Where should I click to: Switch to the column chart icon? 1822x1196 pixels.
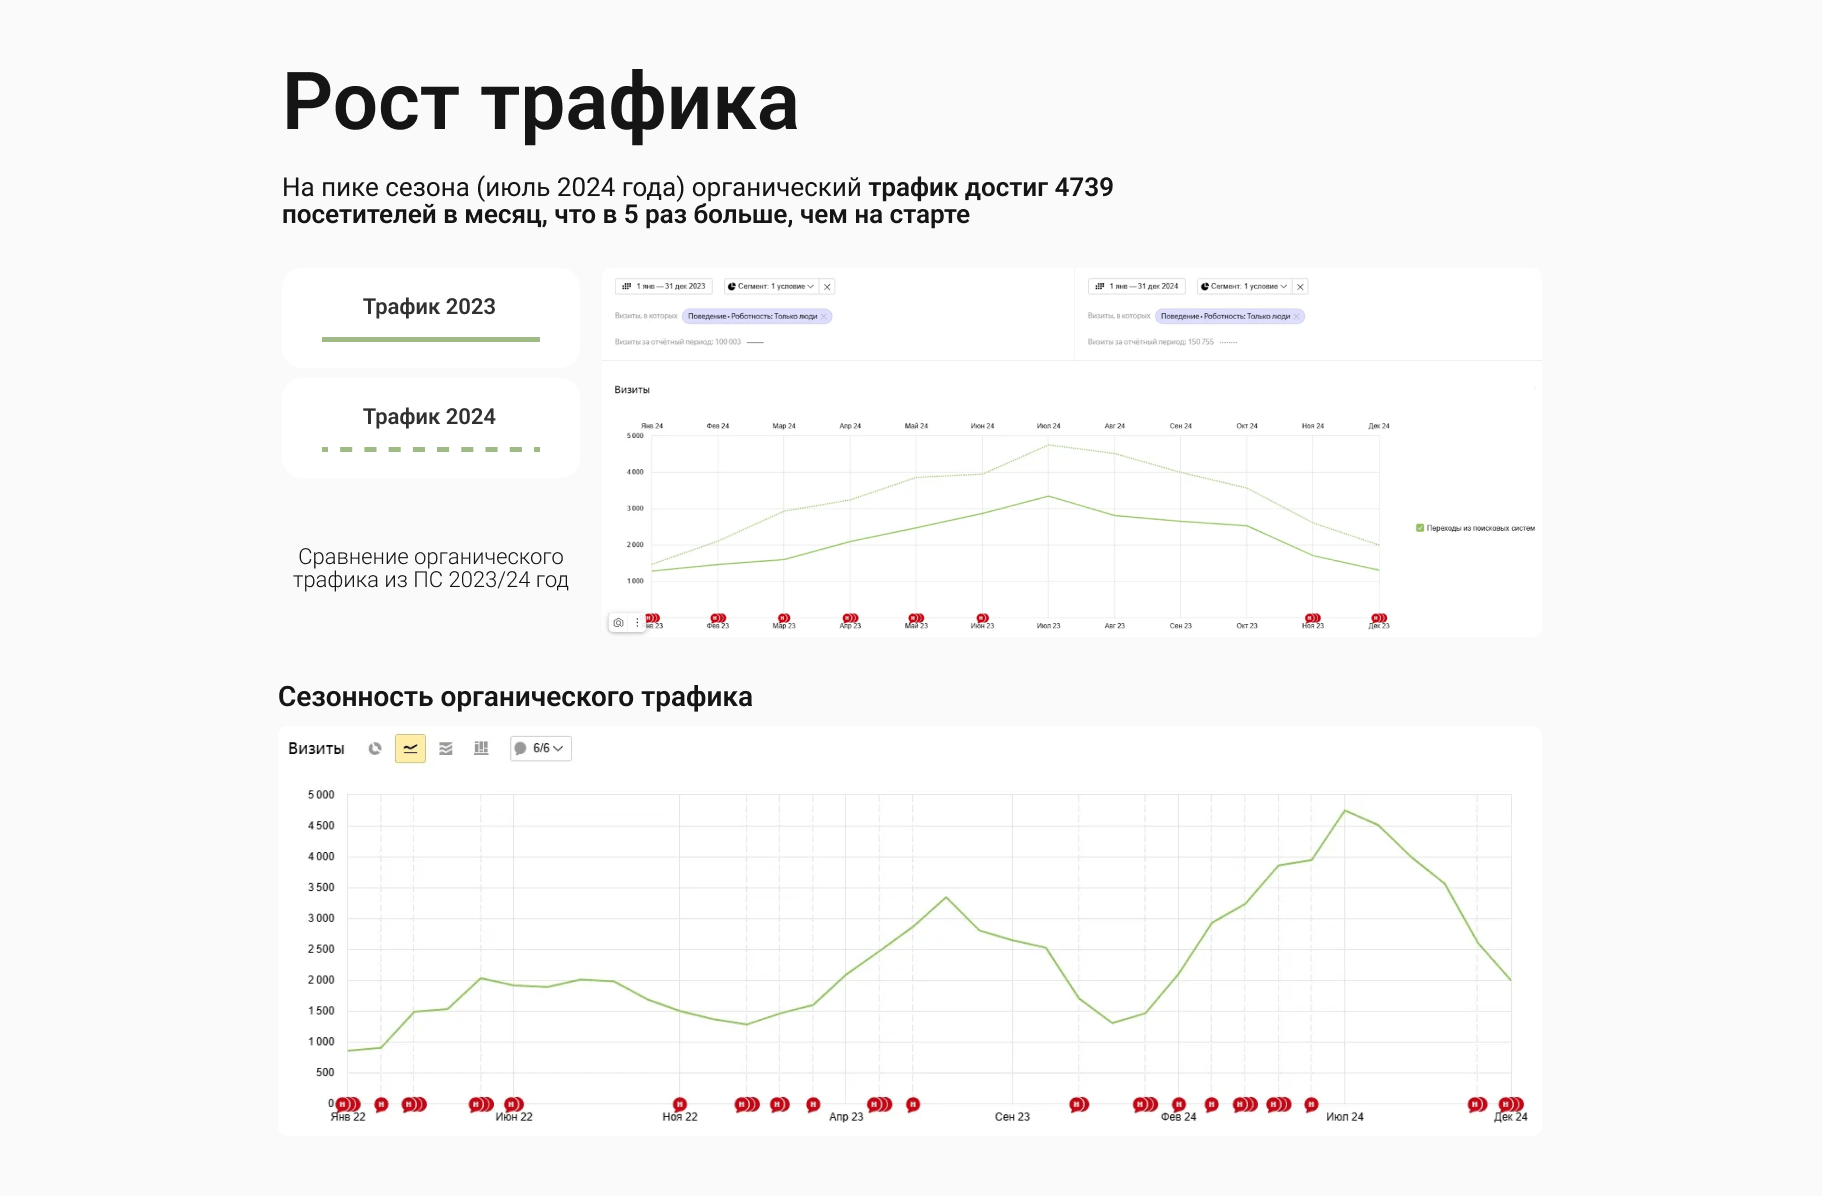point(481,748)
